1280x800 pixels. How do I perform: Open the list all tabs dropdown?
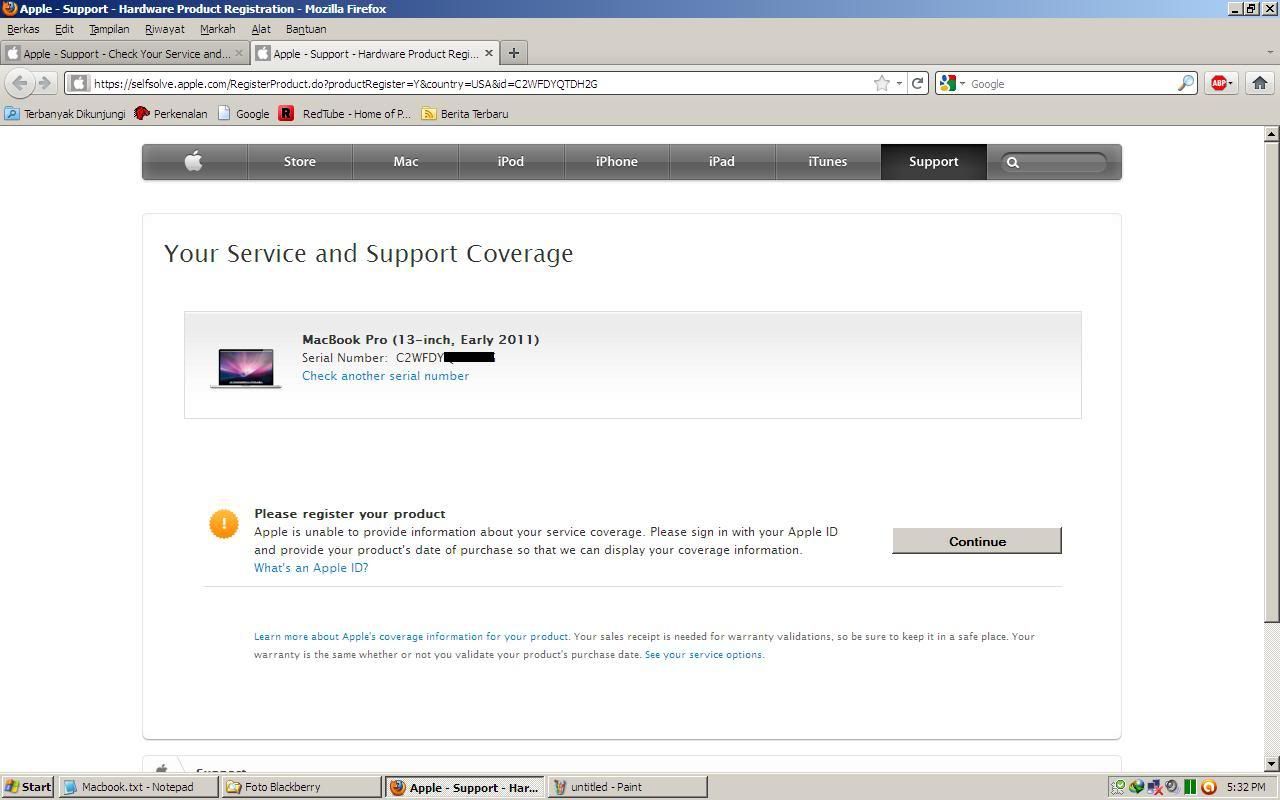coord(1269,53)
